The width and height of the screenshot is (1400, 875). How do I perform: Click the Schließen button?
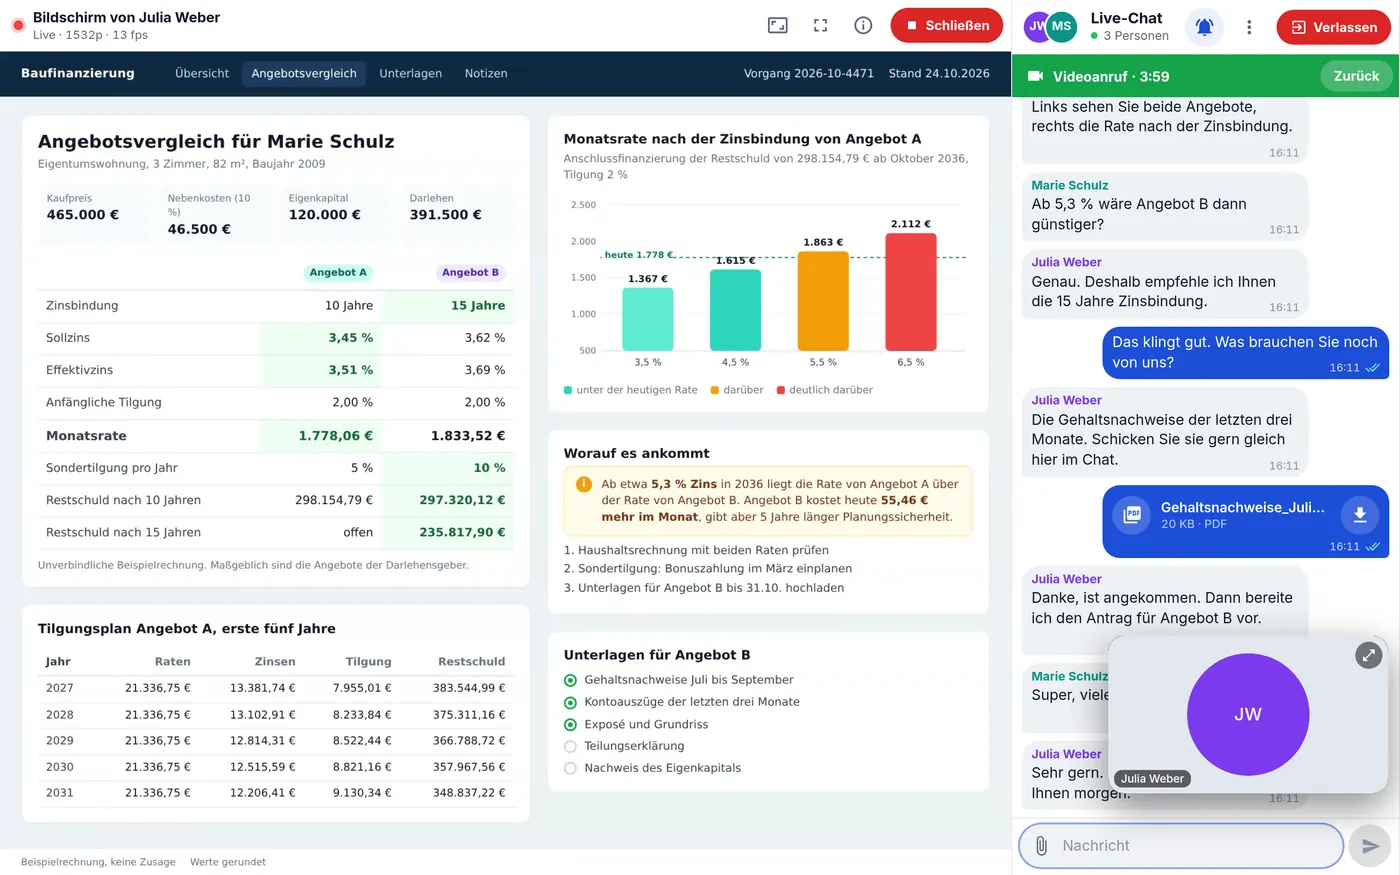(946, 26)
